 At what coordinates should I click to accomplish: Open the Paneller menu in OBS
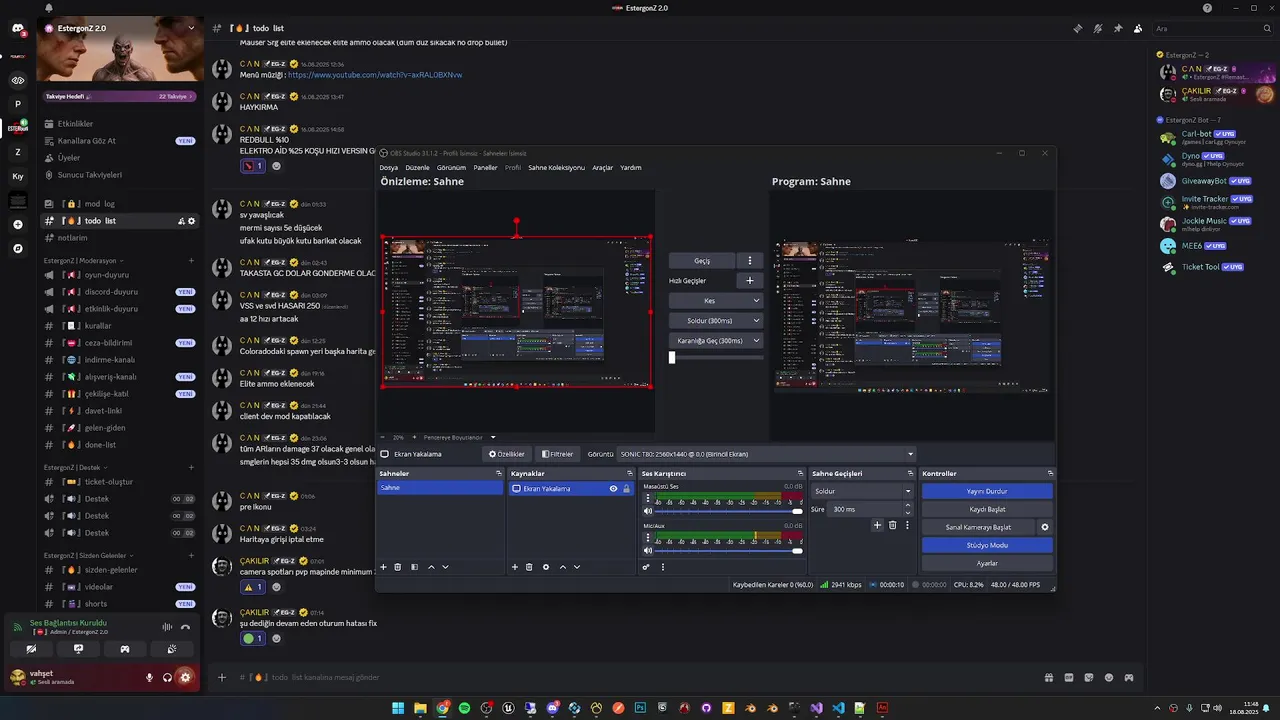[x=485, y=168]
